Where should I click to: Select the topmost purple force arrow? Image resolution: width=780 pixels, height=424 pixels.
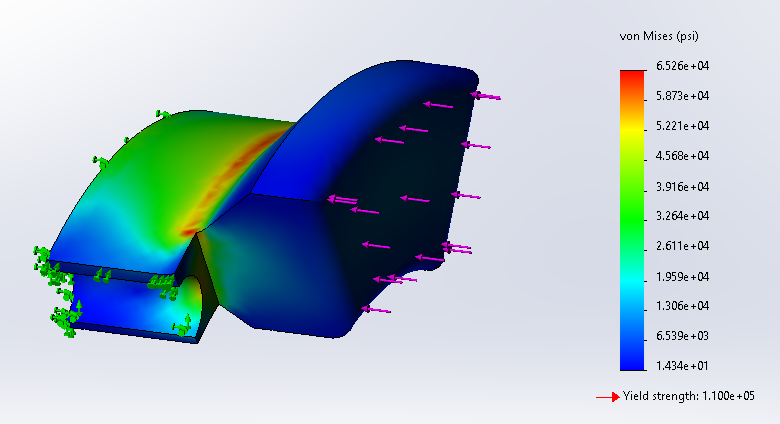[x=485, y=96]
